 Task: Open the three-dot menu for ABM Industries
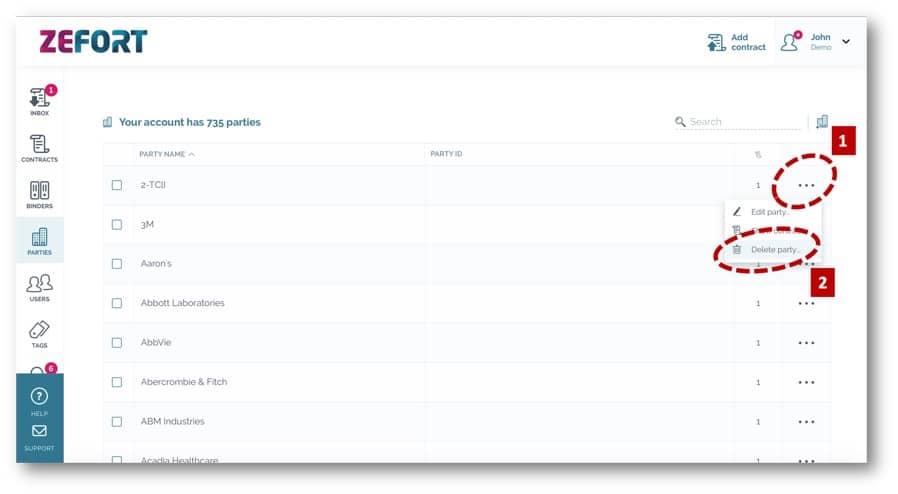[x=806, y=422]
